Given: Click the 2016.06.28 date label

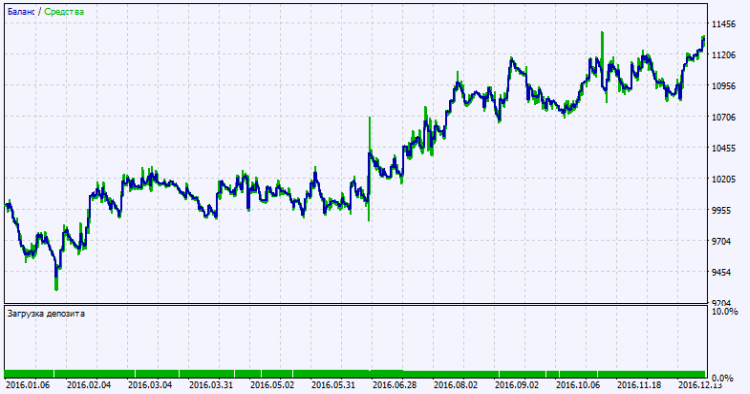Looking at the screenshot, I should 395,385.
